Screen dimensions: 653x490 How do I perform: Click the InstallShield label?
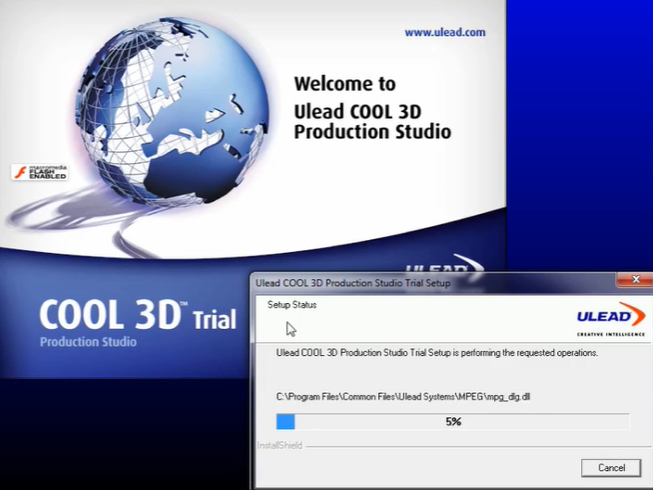tap(279, 445)
